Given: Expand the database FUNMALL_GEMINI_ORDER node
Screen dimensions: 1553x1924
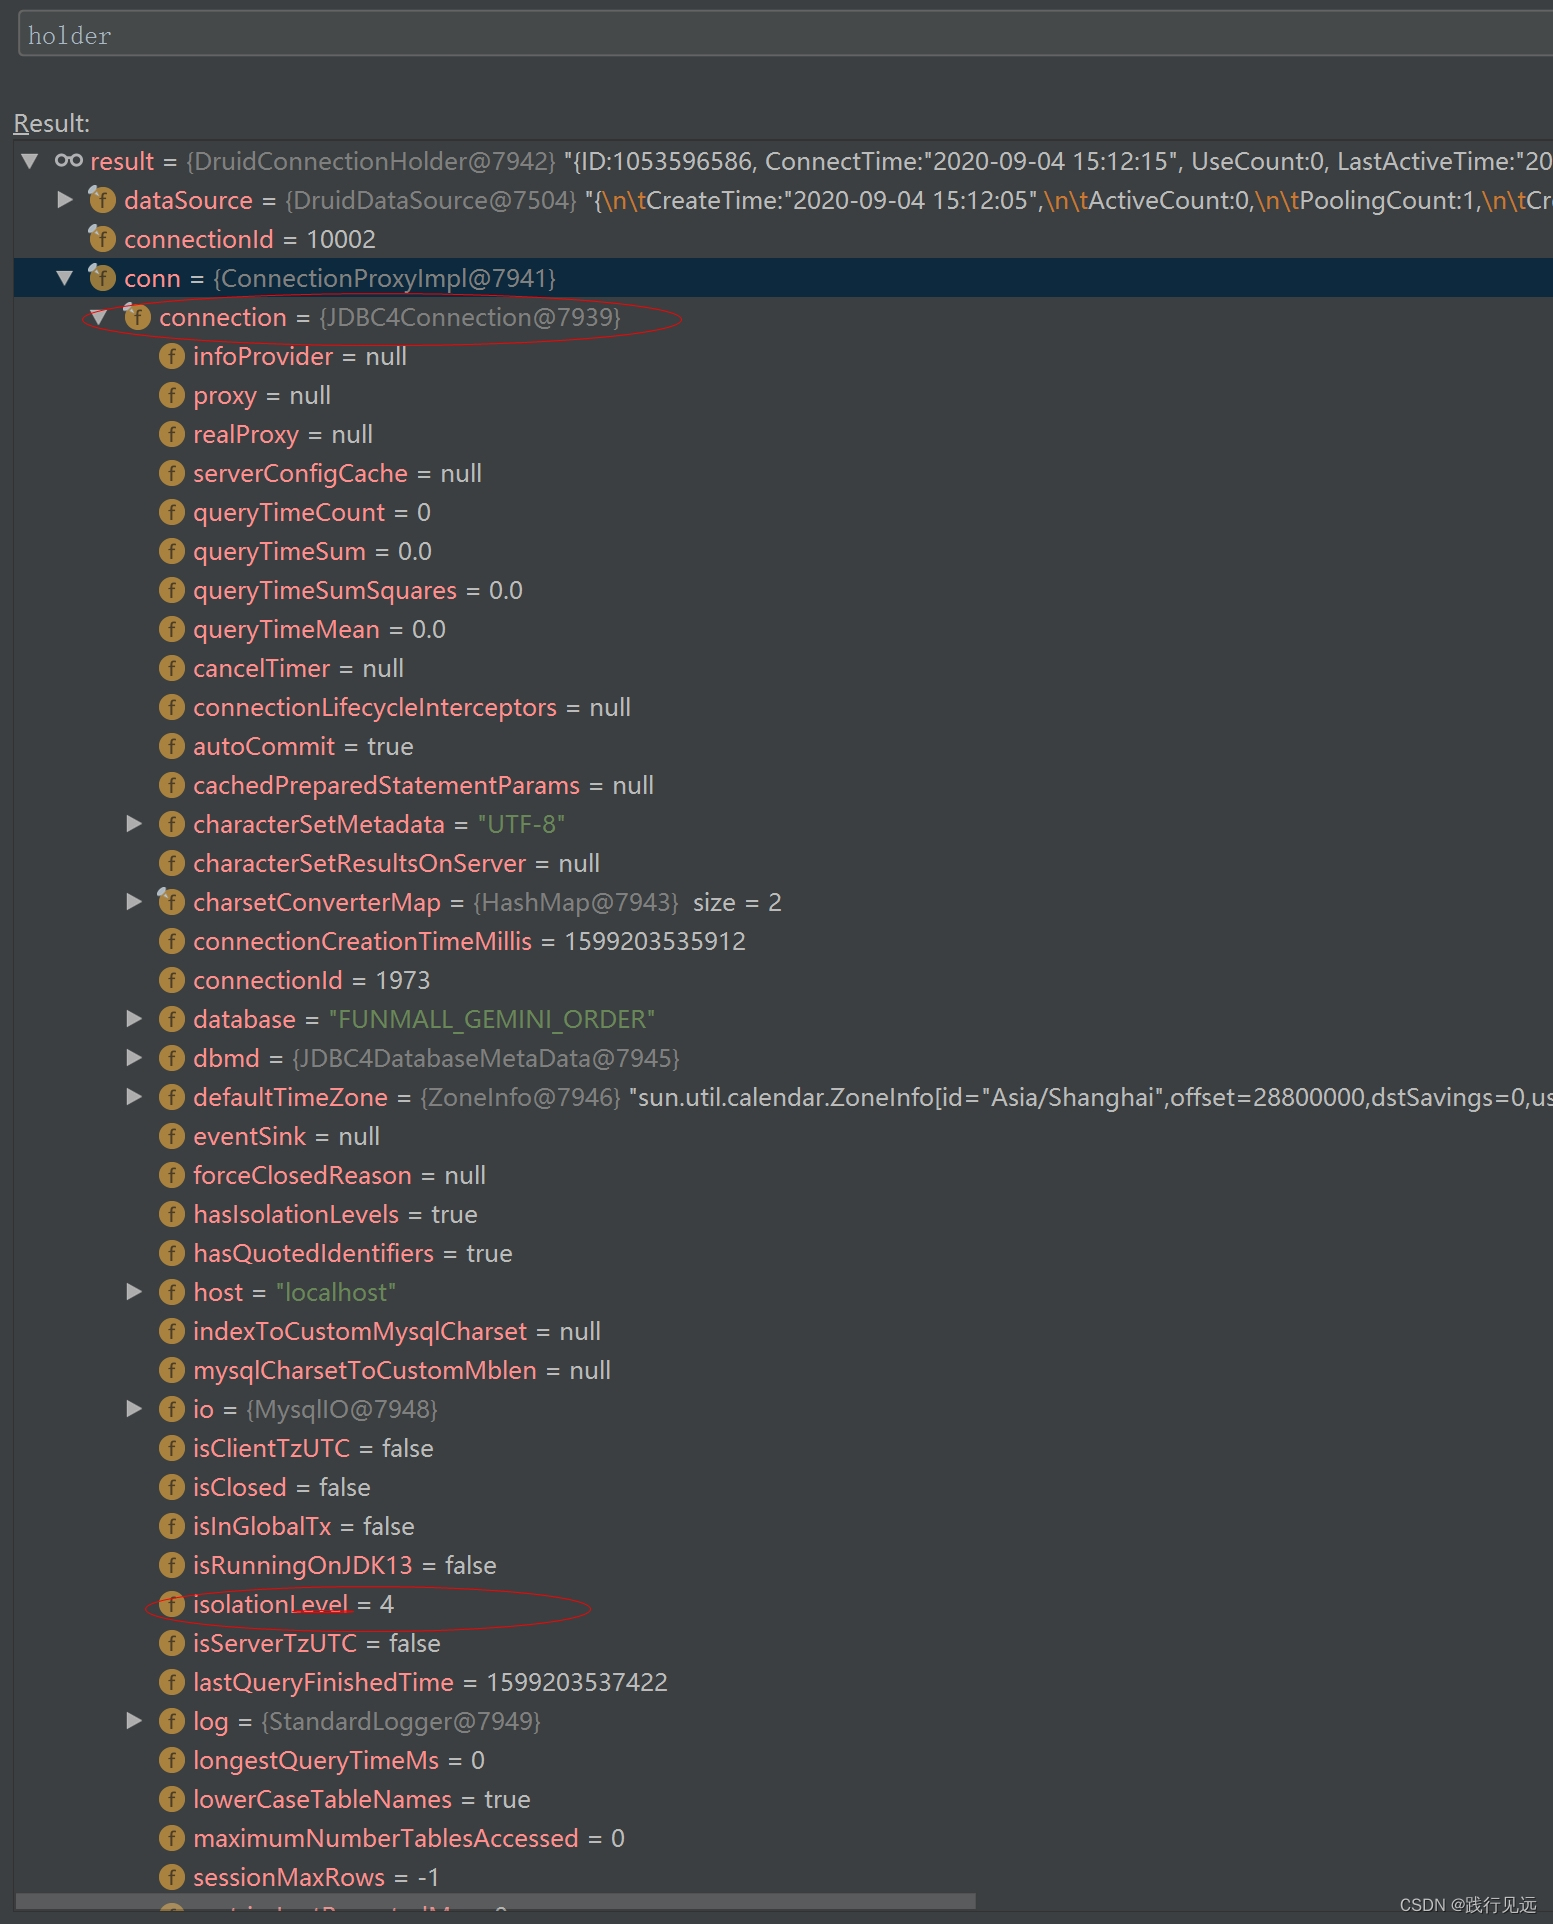Looking at the screenshot, I should [134, 1018].
